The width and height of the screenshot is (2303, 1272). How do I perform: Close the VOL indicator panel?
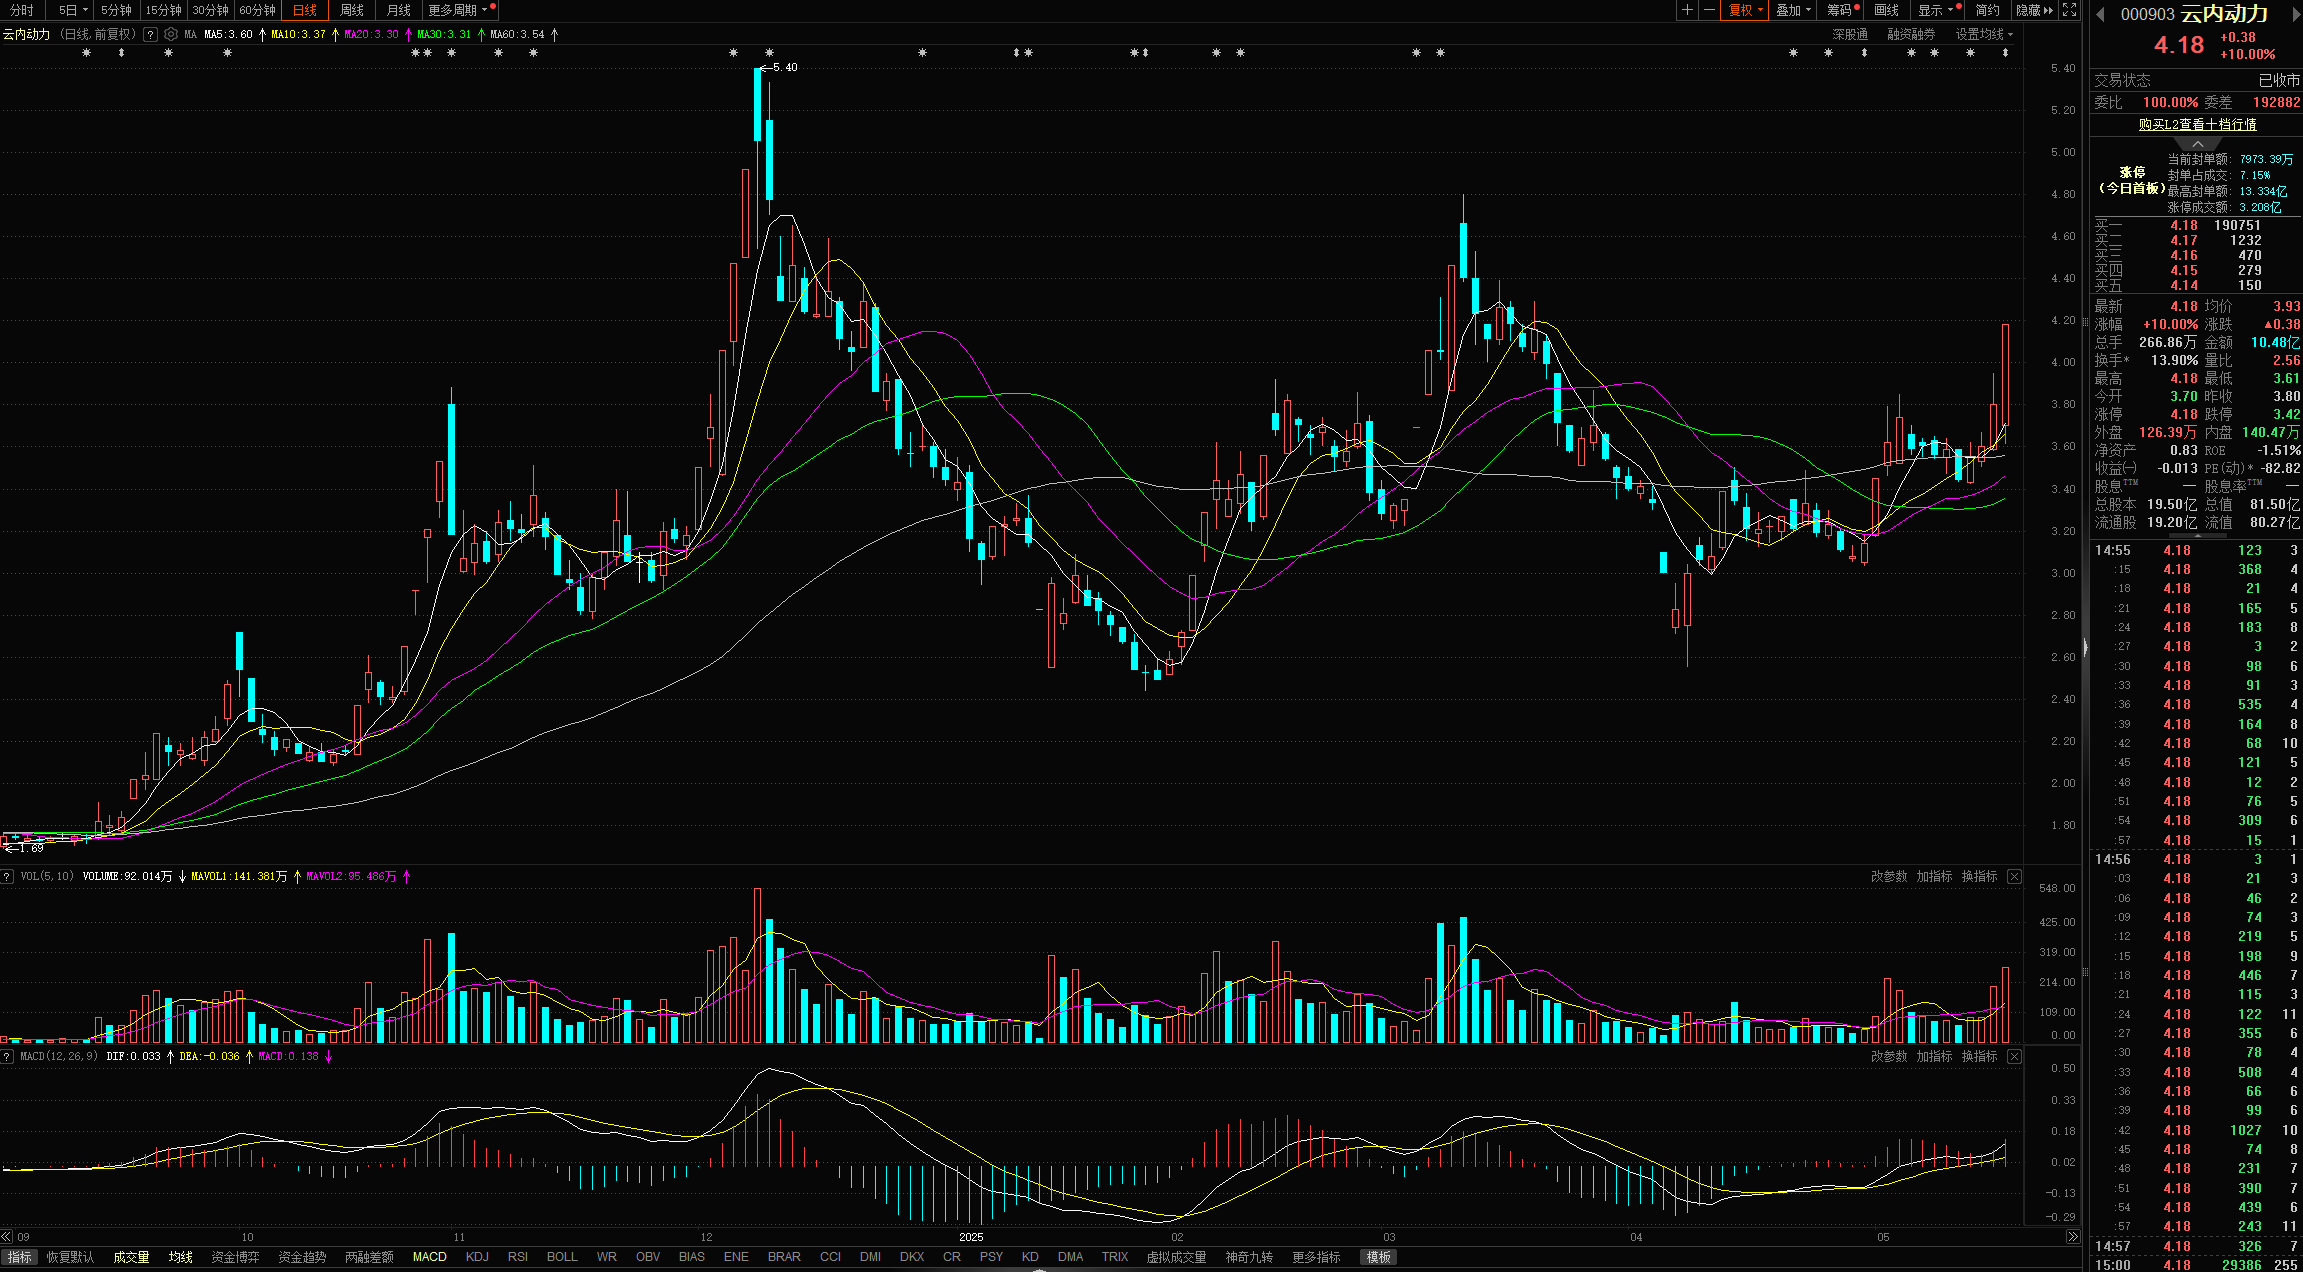coord(2015,877)
